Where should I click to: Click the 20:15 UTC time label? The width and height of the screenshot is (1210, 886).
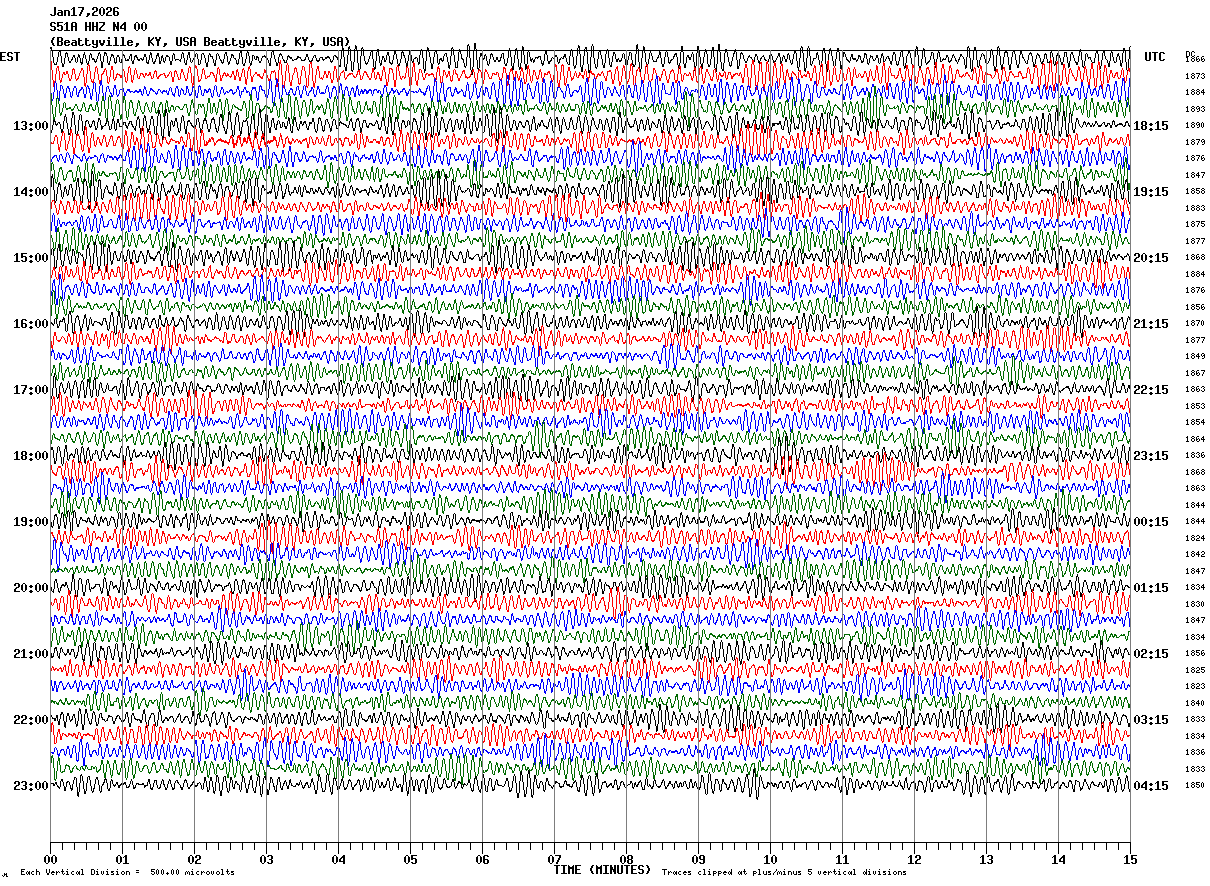[1150, 258]
